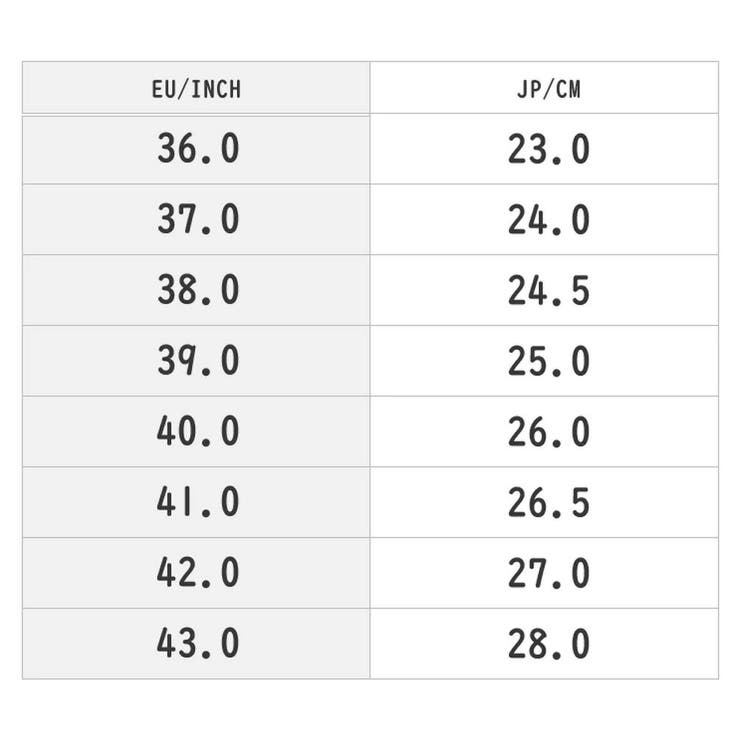Select EU size 40.0 cell
Image resolution: width=740 pixels, height=740 pixels.
tap(197, 432)
